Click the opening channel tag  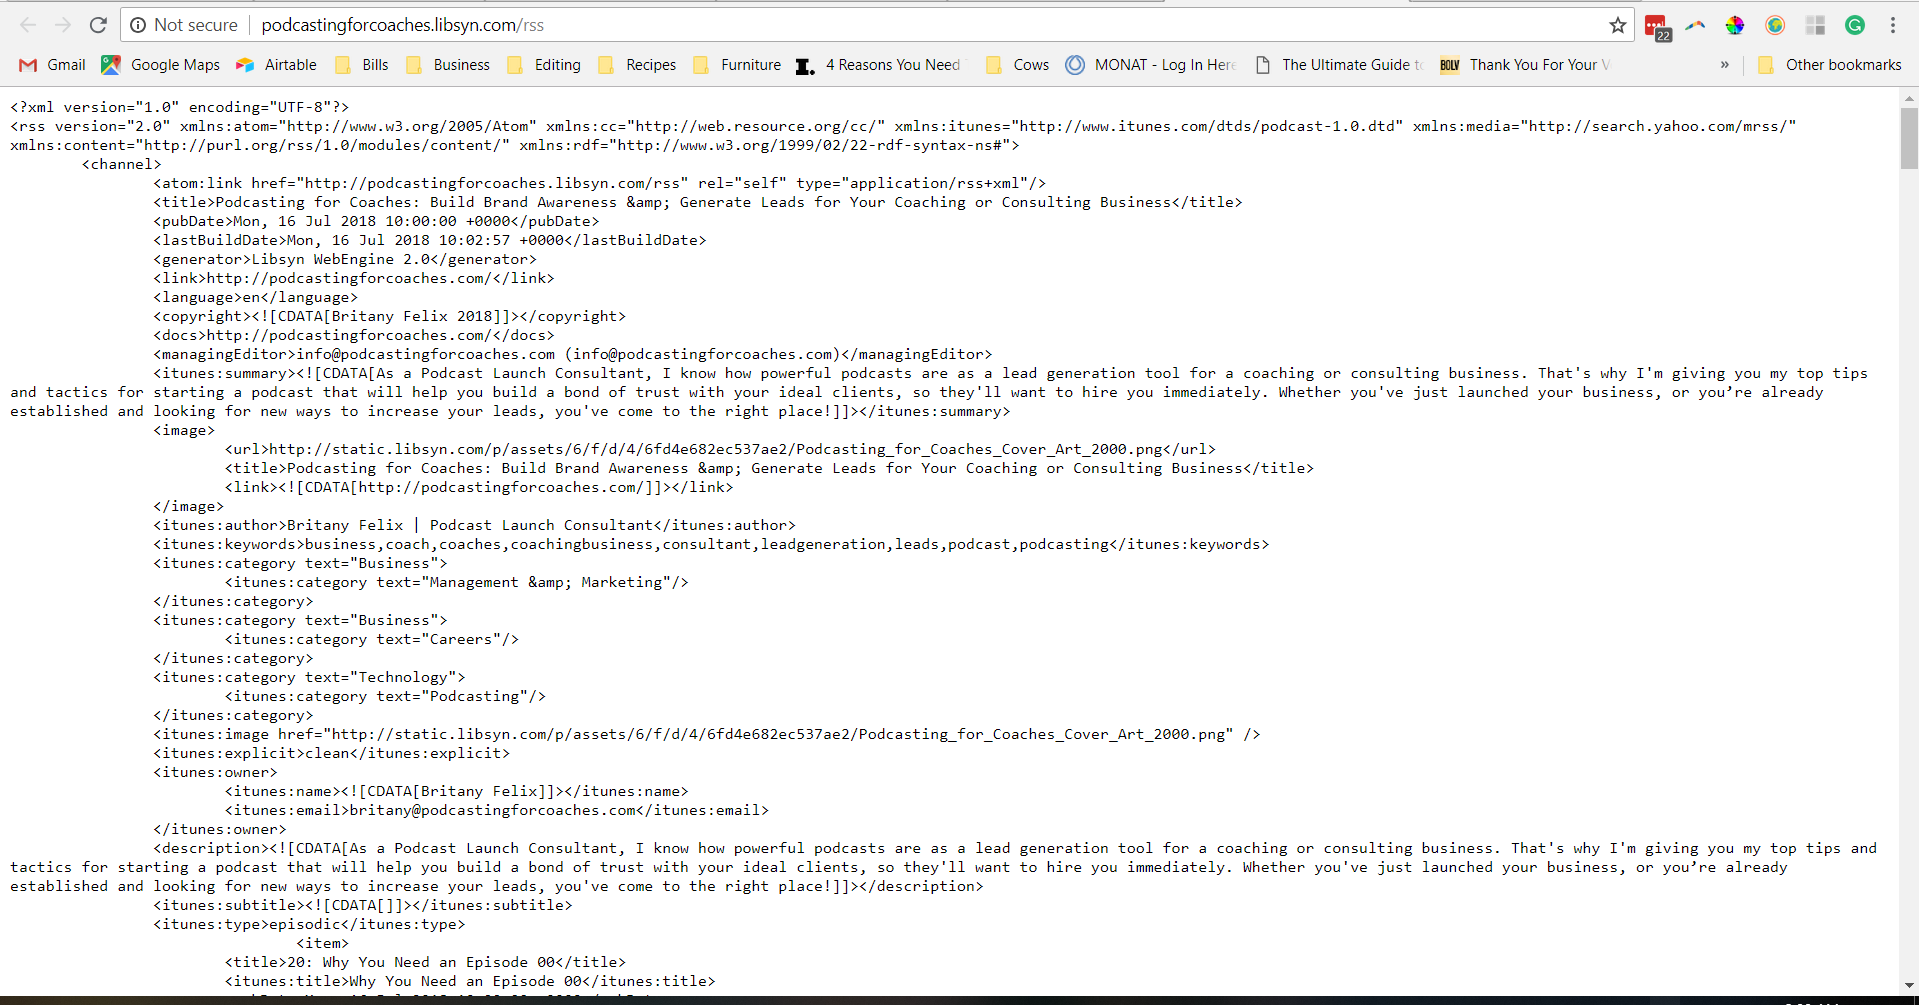click(121, 164)
